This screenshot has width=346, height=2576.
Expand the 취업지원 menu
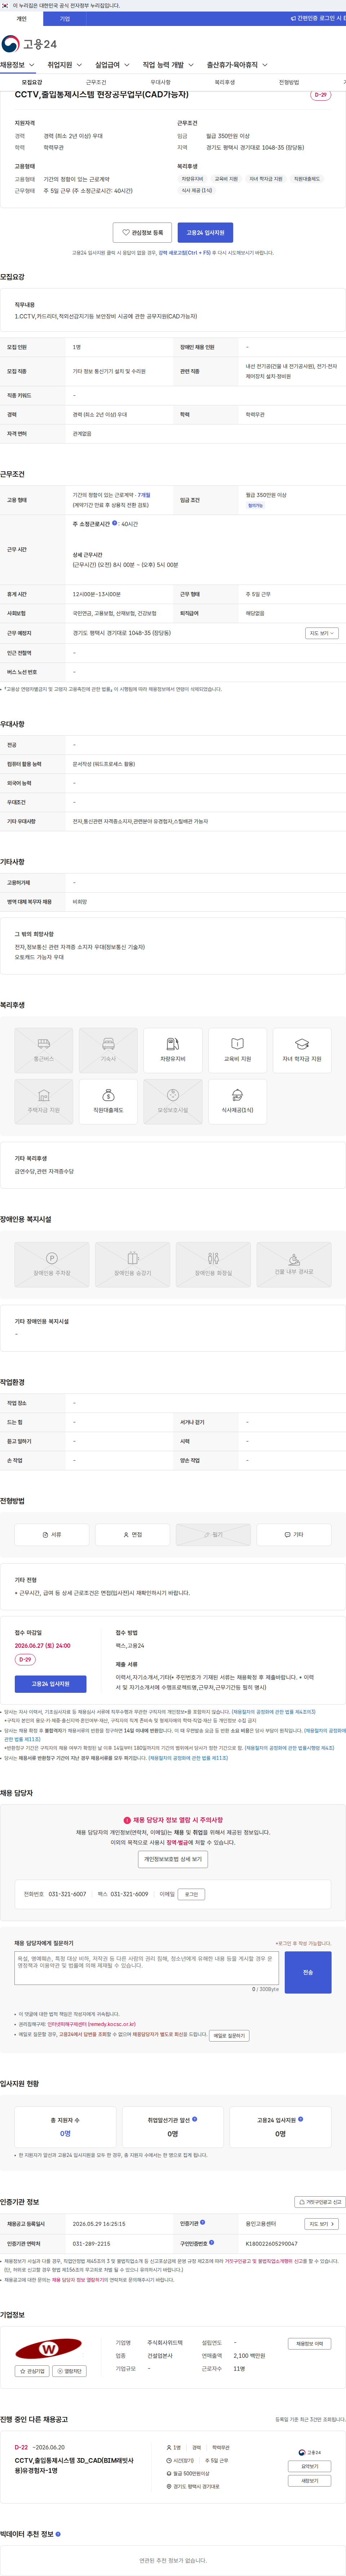tap(65, 65)
